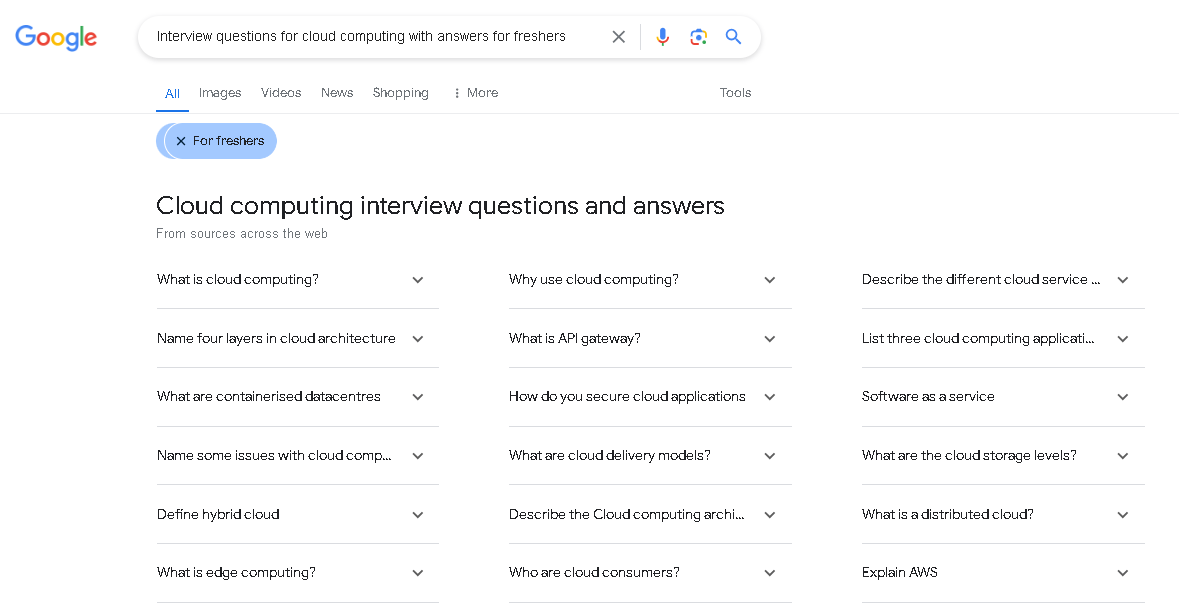Screen dimensions: 1179x604
Task: Expand 'What are cloud delivery models?' chevron
Action: tap(769, 456)
